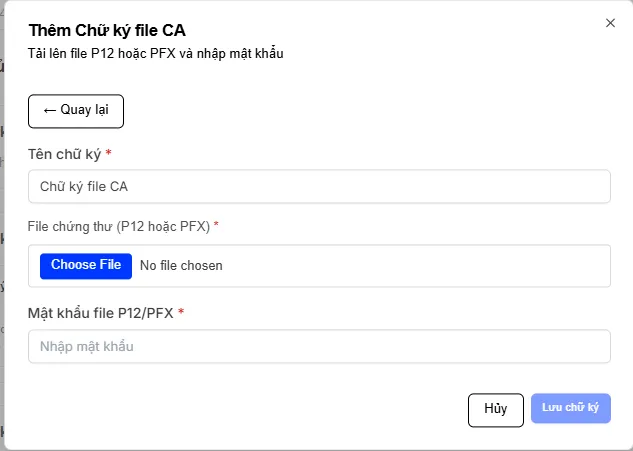Image resolution: width=633 pixels, height=451 pixels.
Task: Focus the Tên chữ ký text field
Action: [319, 186]
